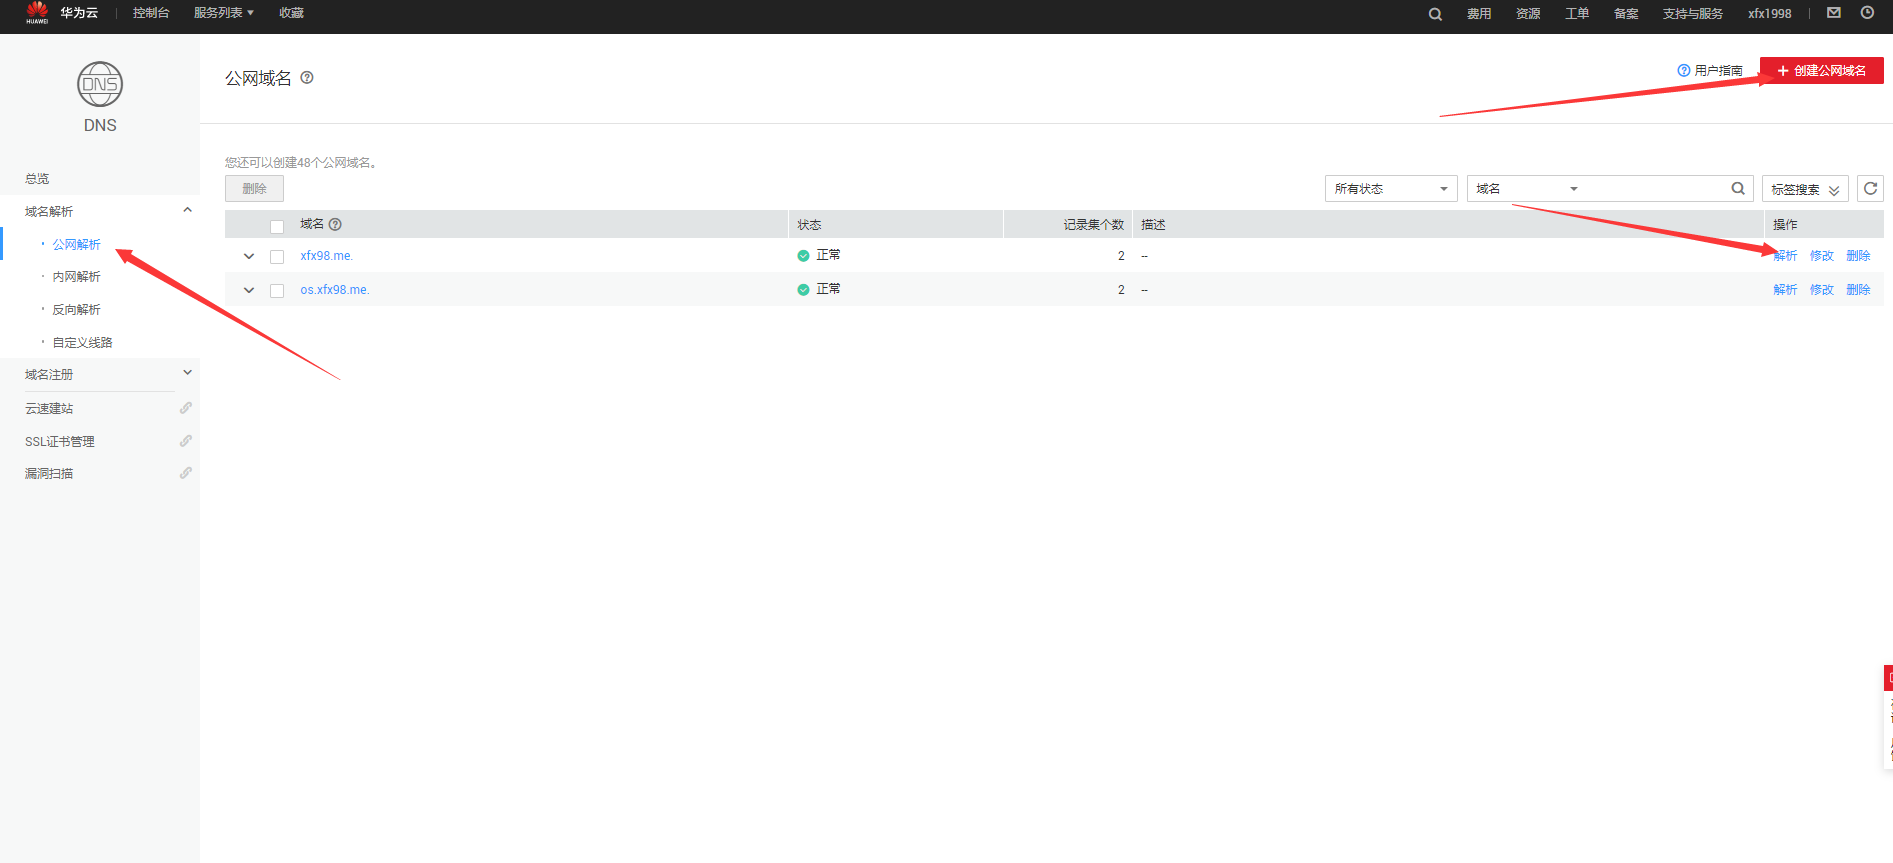The image size is (1893, 863).
Task: Open the xfx98.me. domain link
Action: point(327,256)
